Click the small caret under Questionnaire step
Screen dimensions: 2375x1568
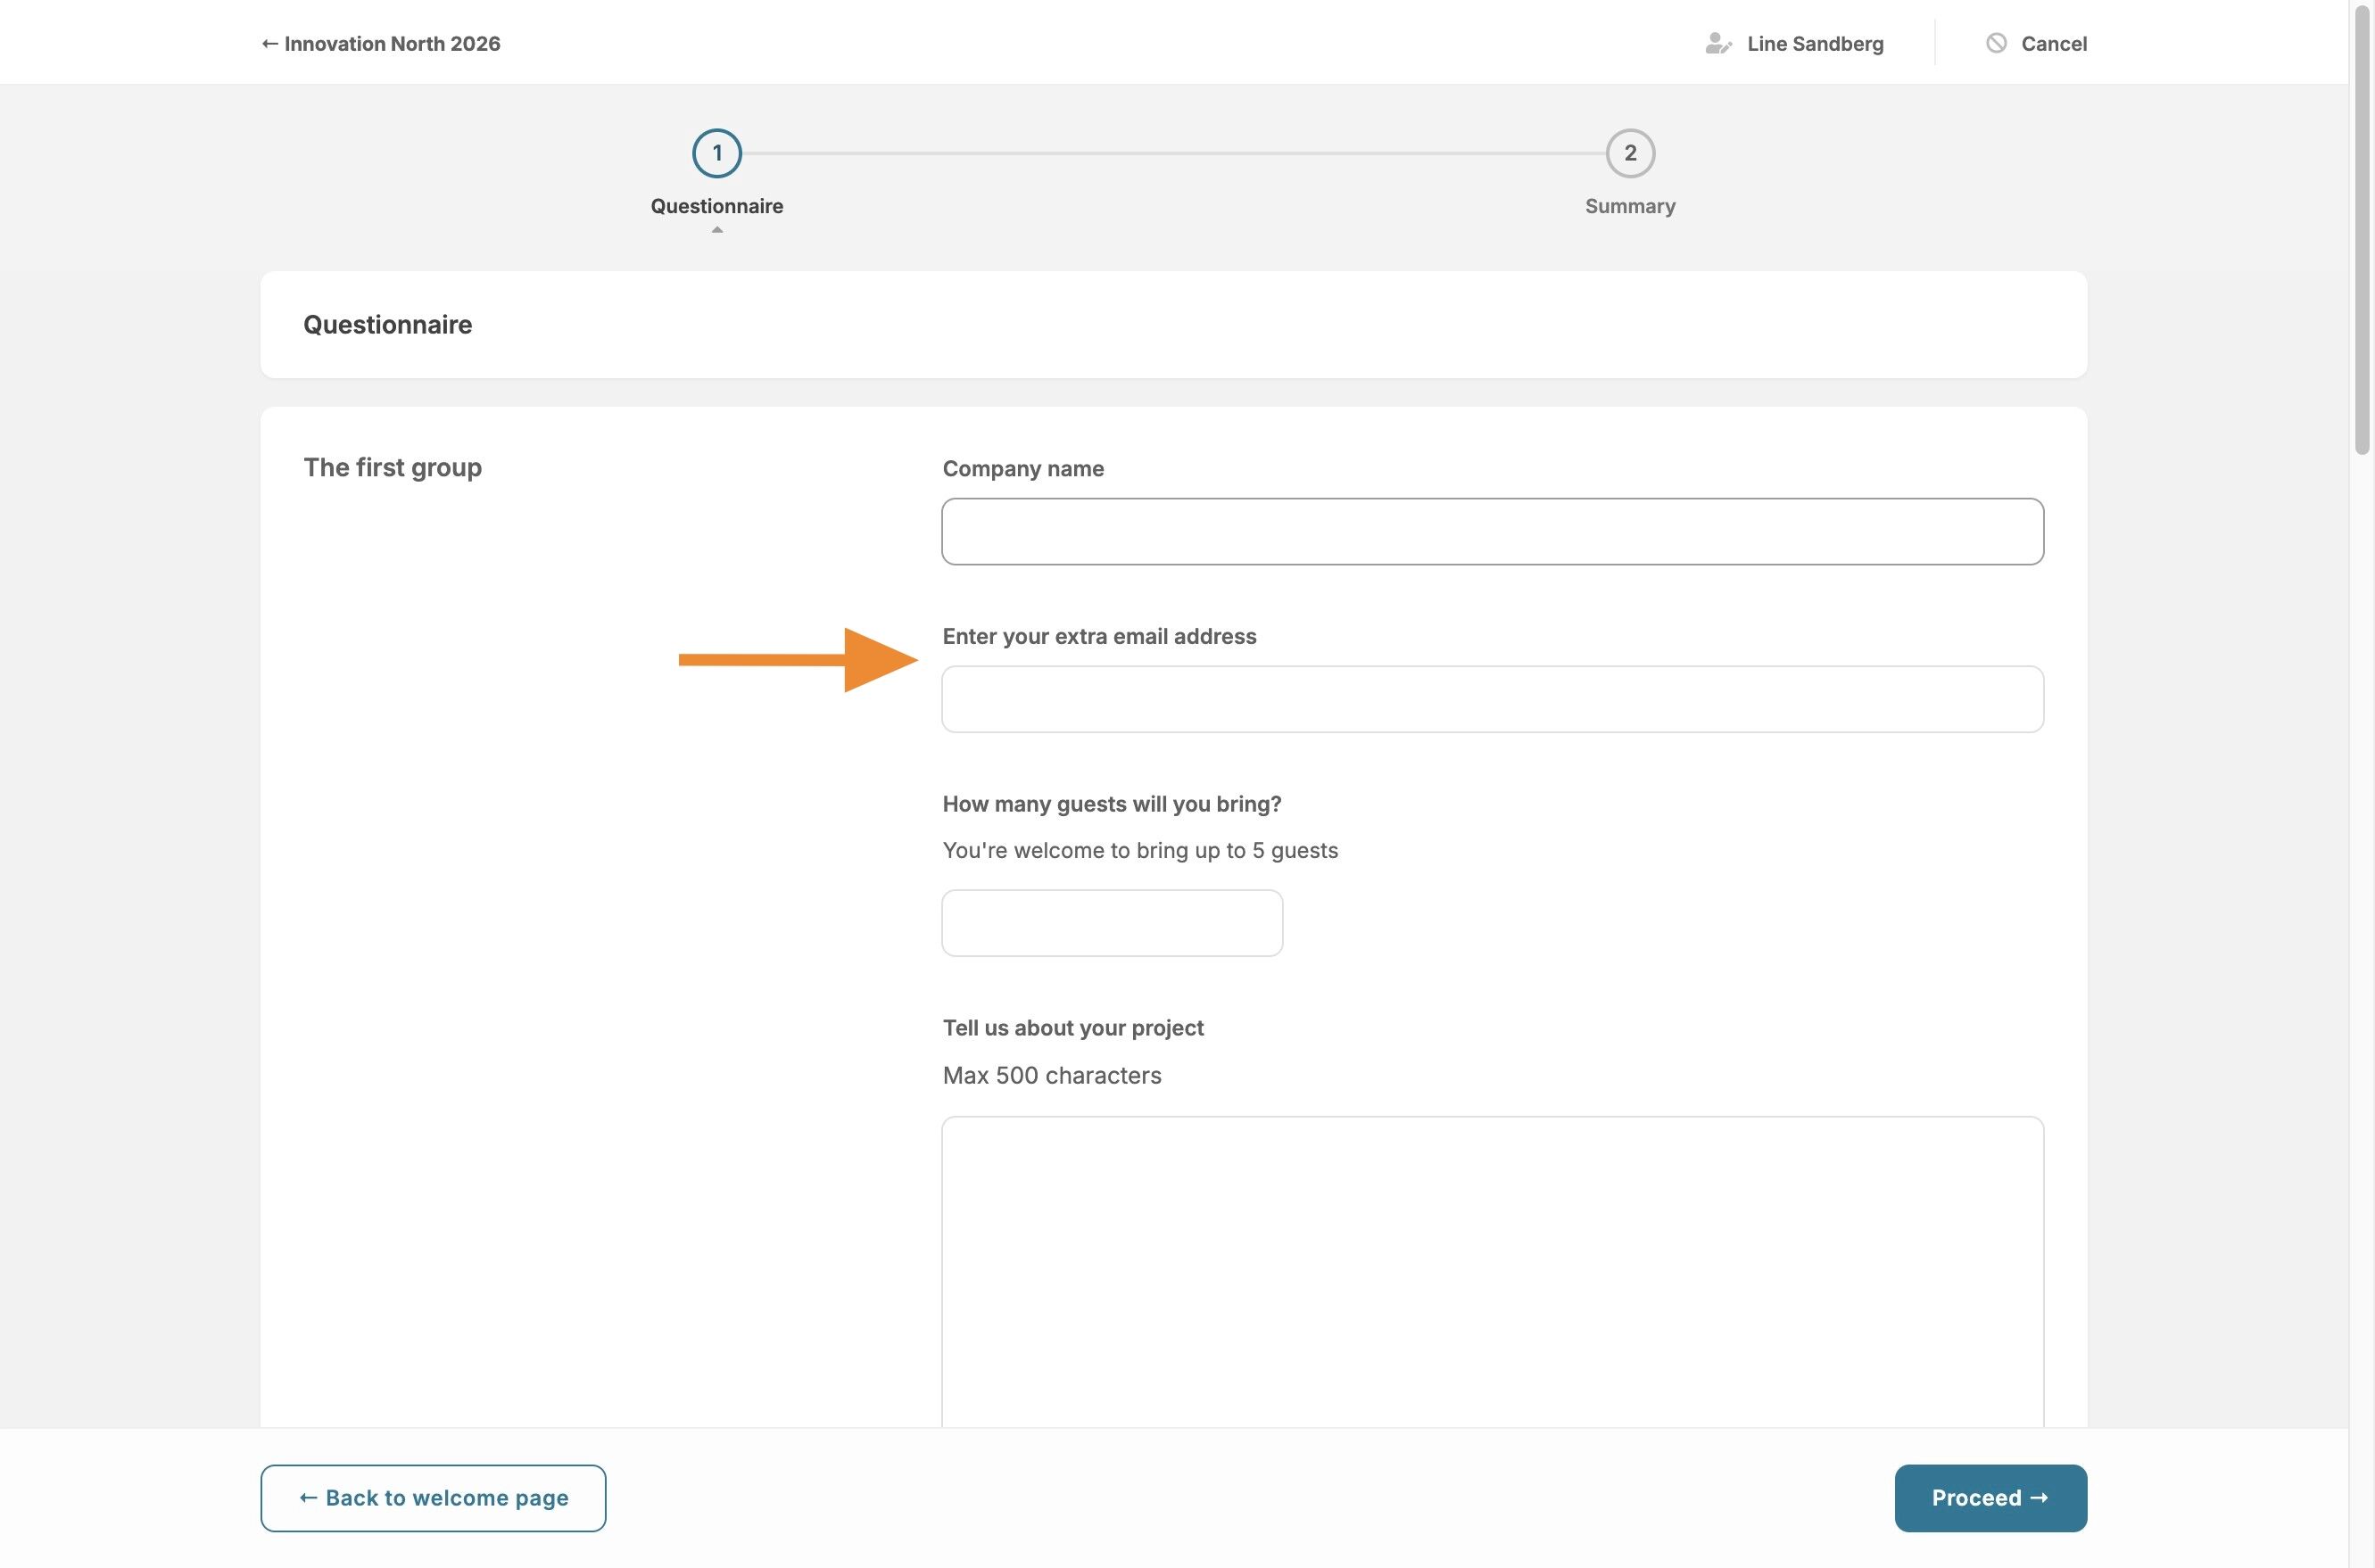[716, 230]
